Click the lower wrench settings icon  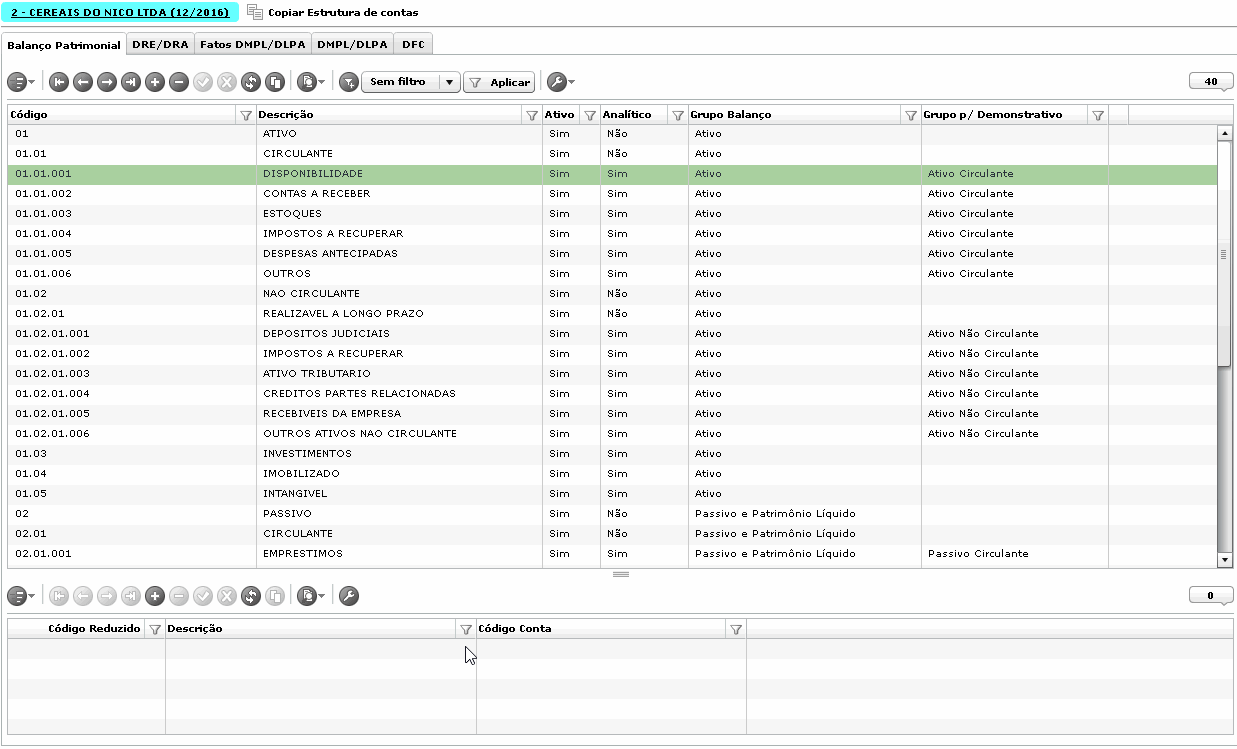point(349,596)
